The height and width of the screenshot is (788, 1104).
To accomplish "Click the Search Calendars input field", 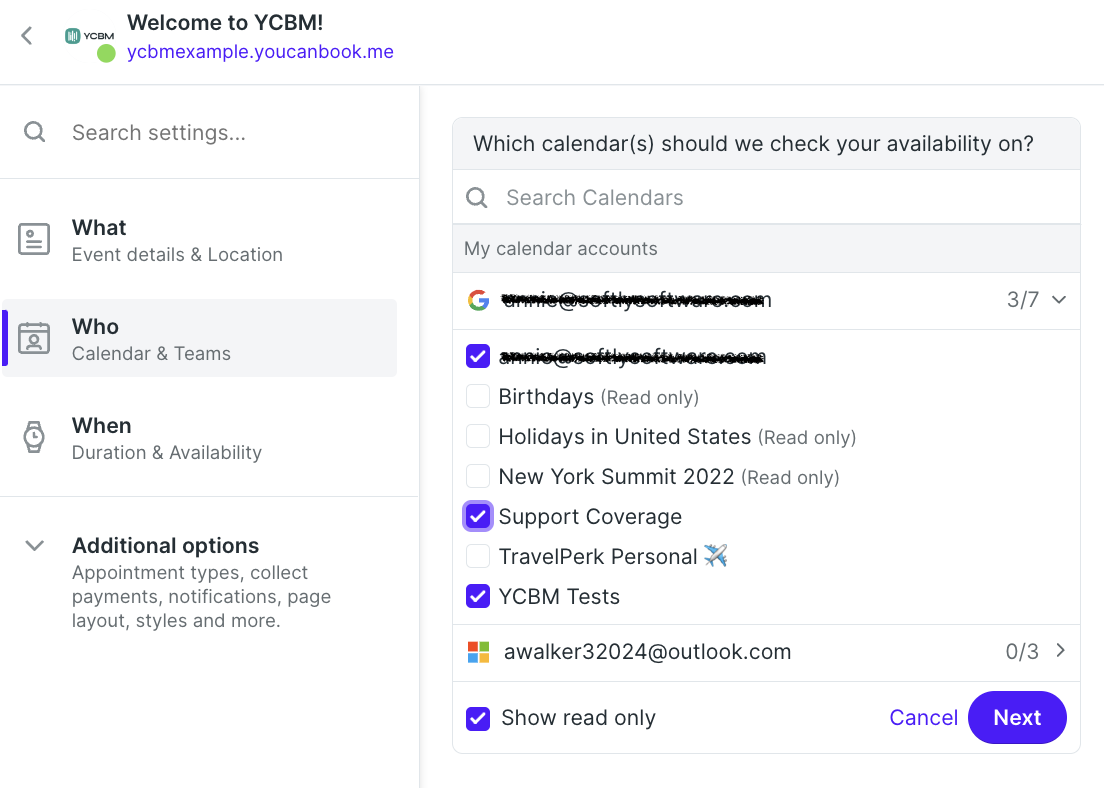I will click(x=766, y=198).
